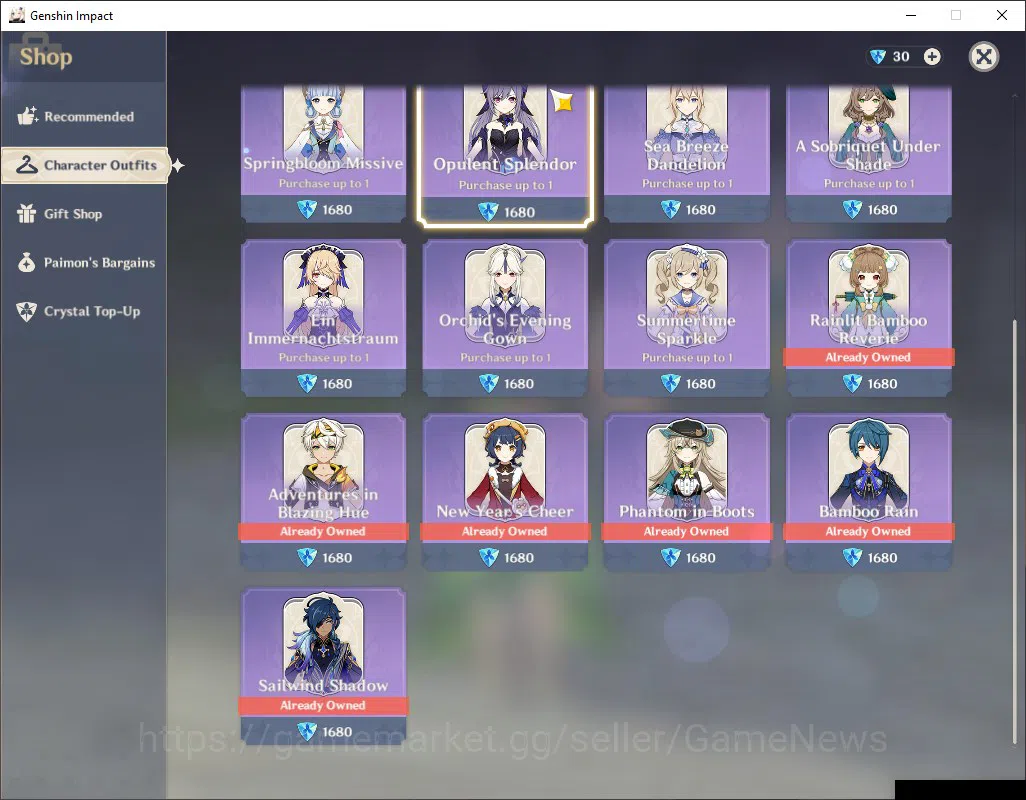Click the thumbs-up Recommended icon

point(27,116)
